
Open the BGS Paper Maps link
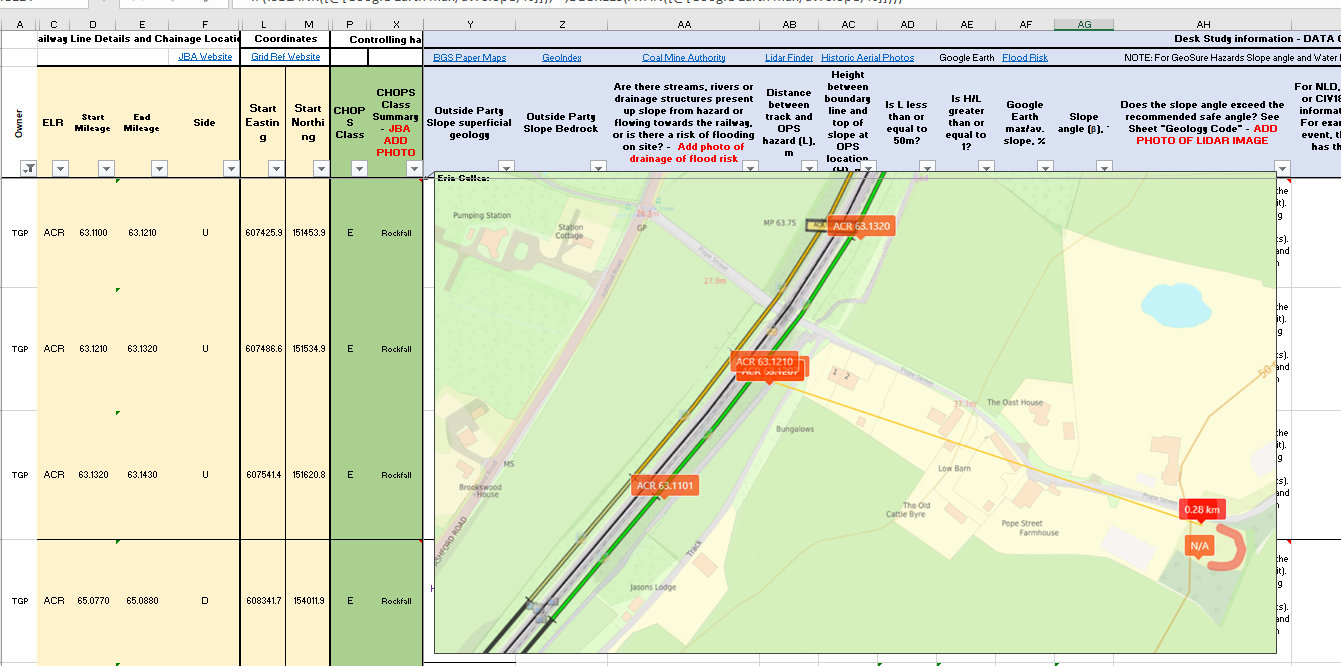click(x=469, y=58)
